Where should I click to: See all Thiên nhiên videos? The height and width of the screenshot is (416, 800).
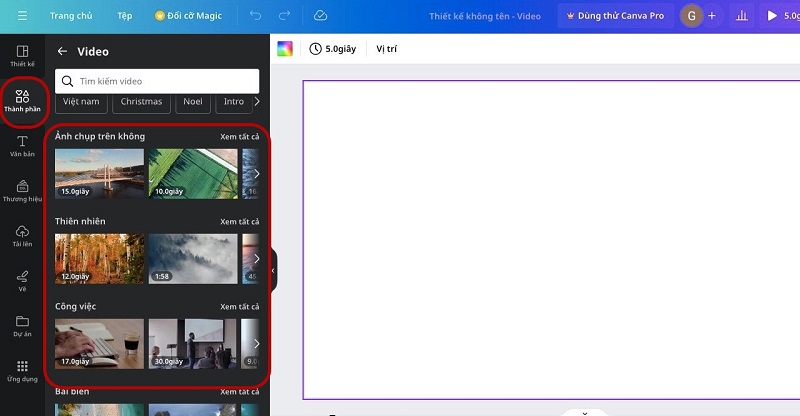(240, 222)
